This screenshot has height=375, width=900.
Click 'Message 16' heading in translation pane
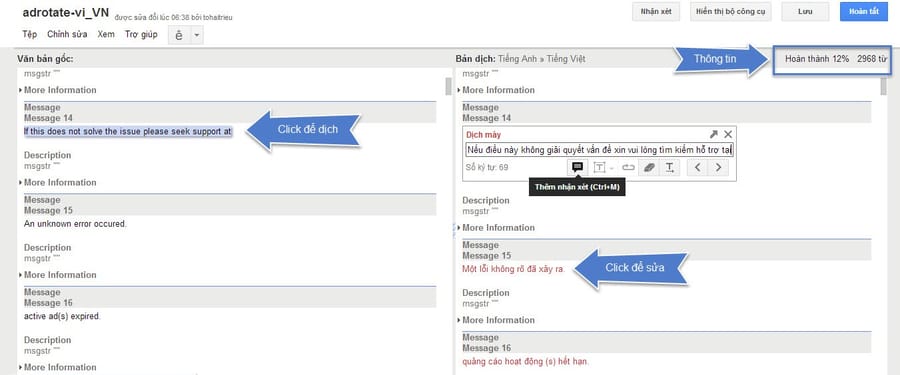point(486,348)
